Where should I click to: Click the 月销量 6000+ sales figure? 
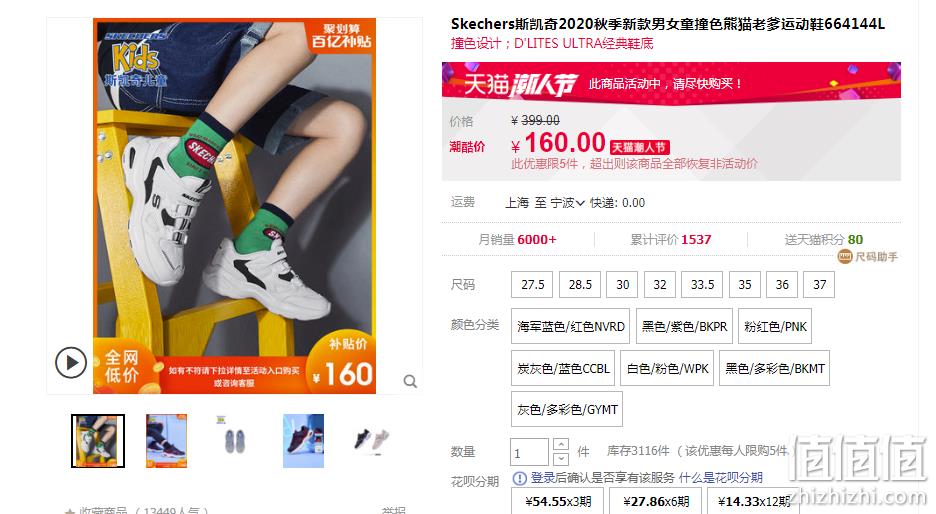tap(518, 239)
